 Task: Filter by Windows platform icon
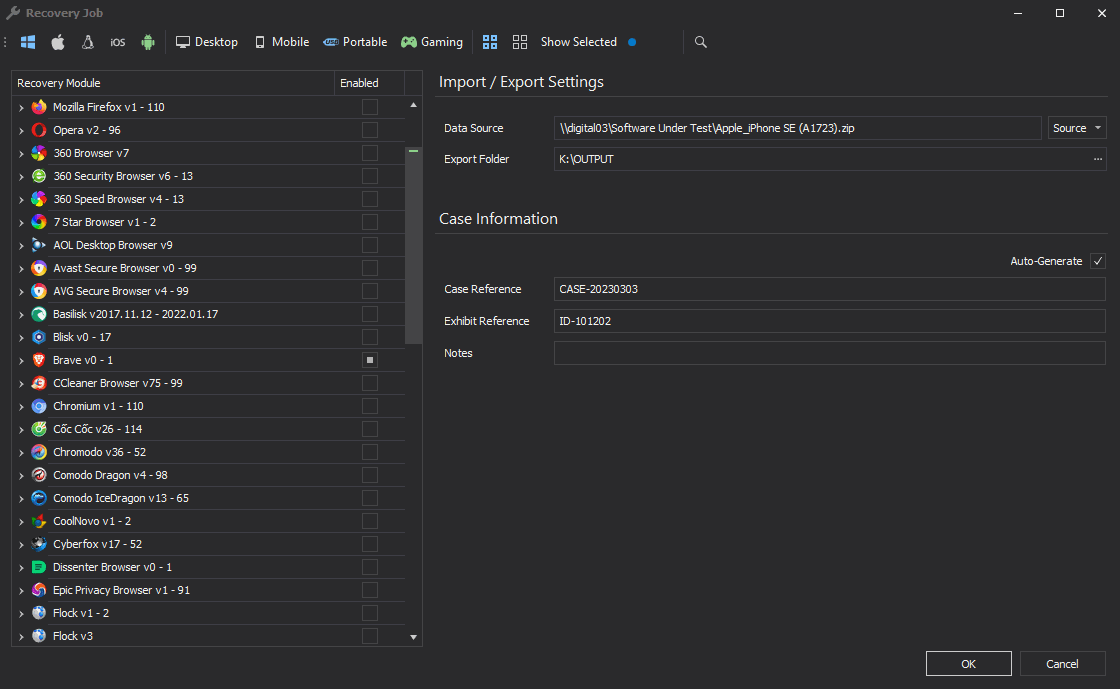click(28, 42)
